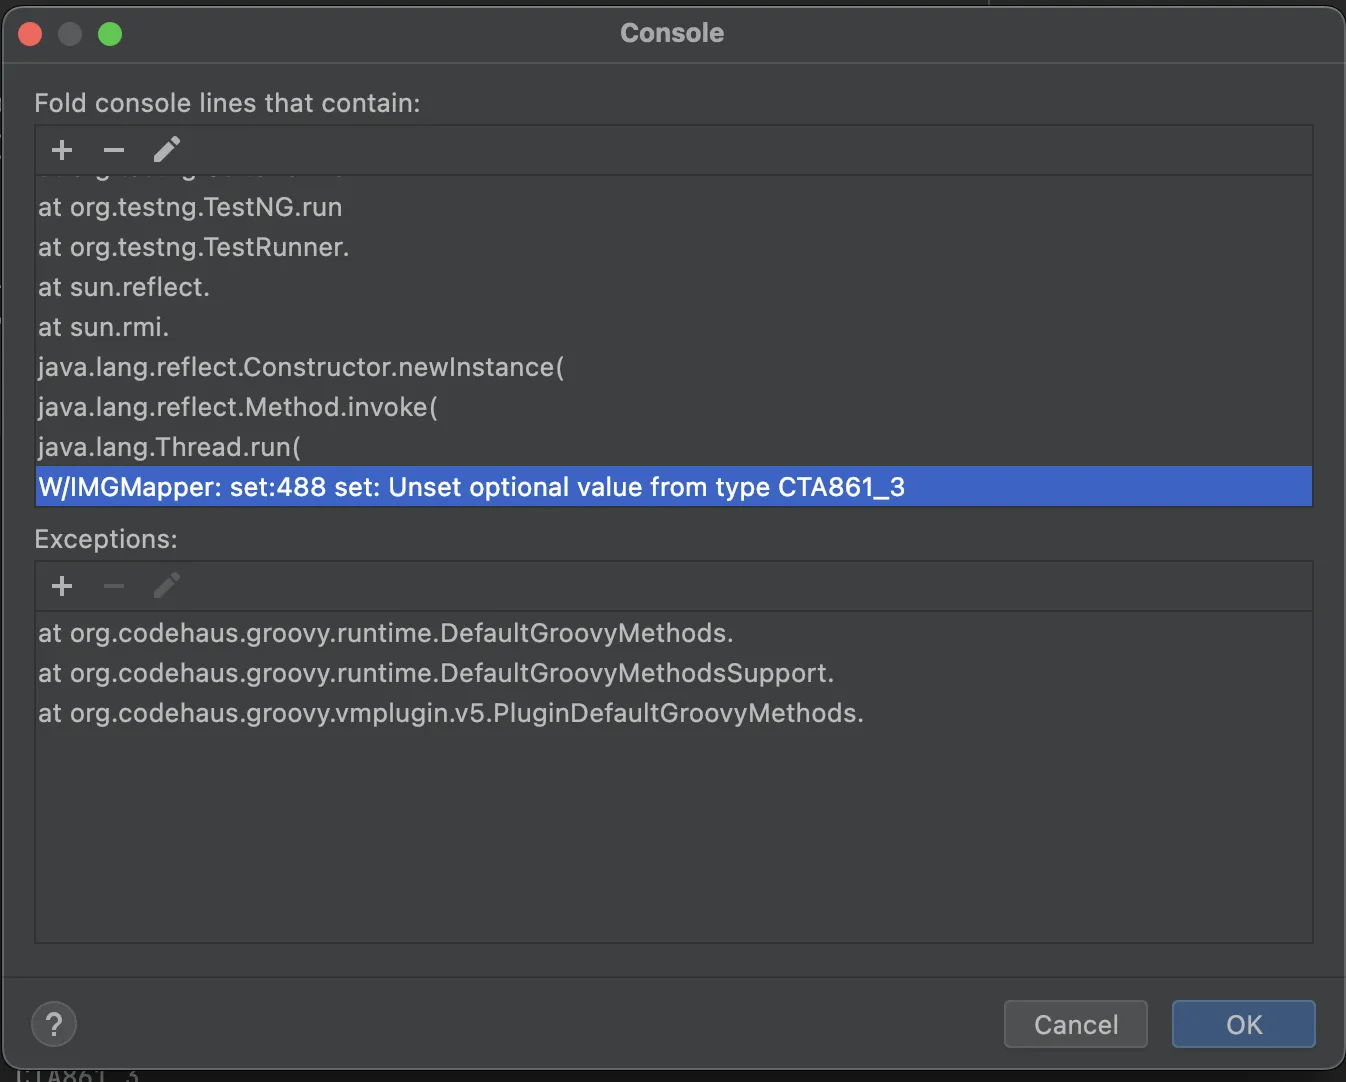
Task: Select the PluginDefaultGroovyMethods. exception entry
Action: [451, 713]
